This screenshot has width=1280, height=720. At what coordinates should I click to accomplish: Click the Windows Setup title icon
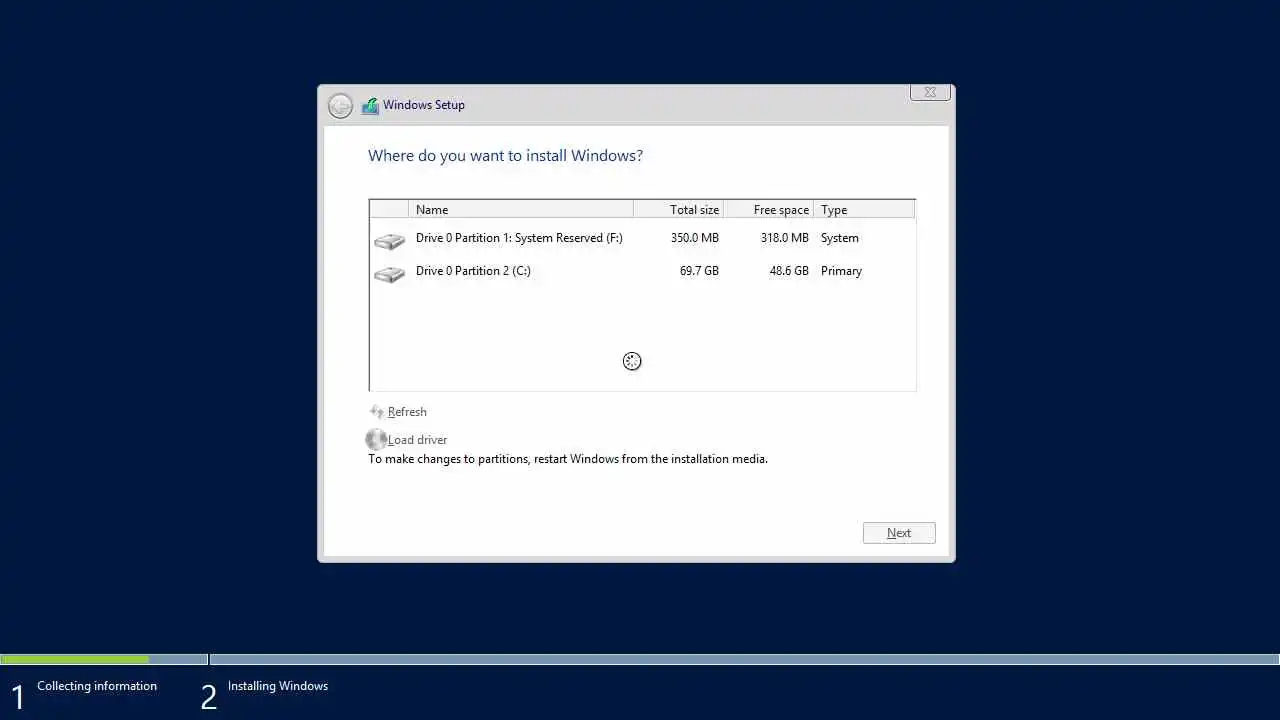[x=370, y=105]
